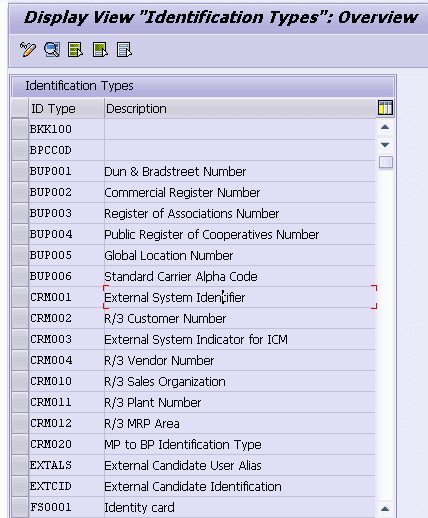The width and height of the screenshot is (428, 518).
Task: Click the CRM010 R/3 Sales Organization description
Action: coord(165,382)
